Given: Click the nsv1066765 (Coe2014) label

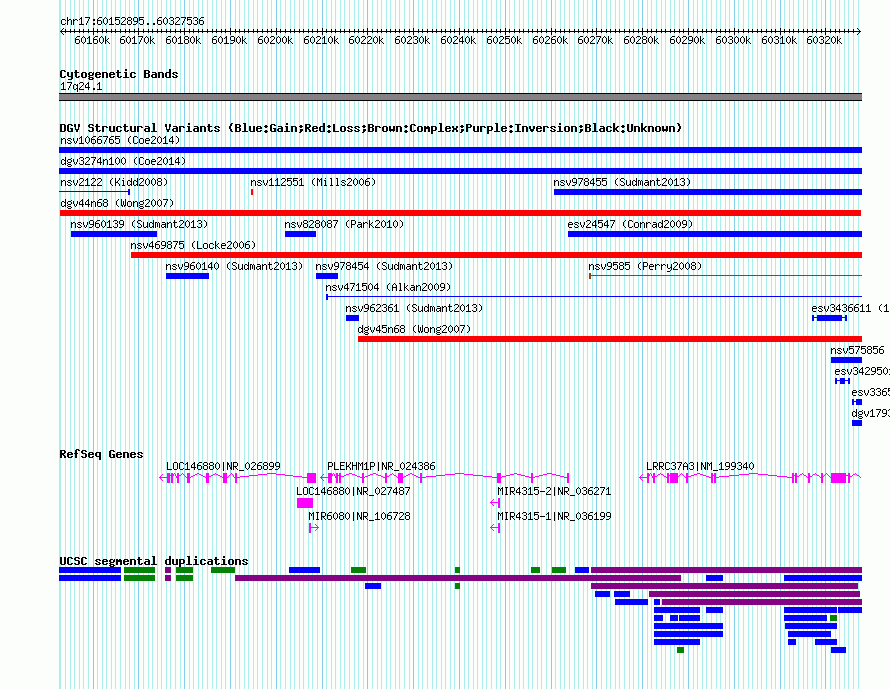Looking at the screenshot, I should tap(120, 140).
